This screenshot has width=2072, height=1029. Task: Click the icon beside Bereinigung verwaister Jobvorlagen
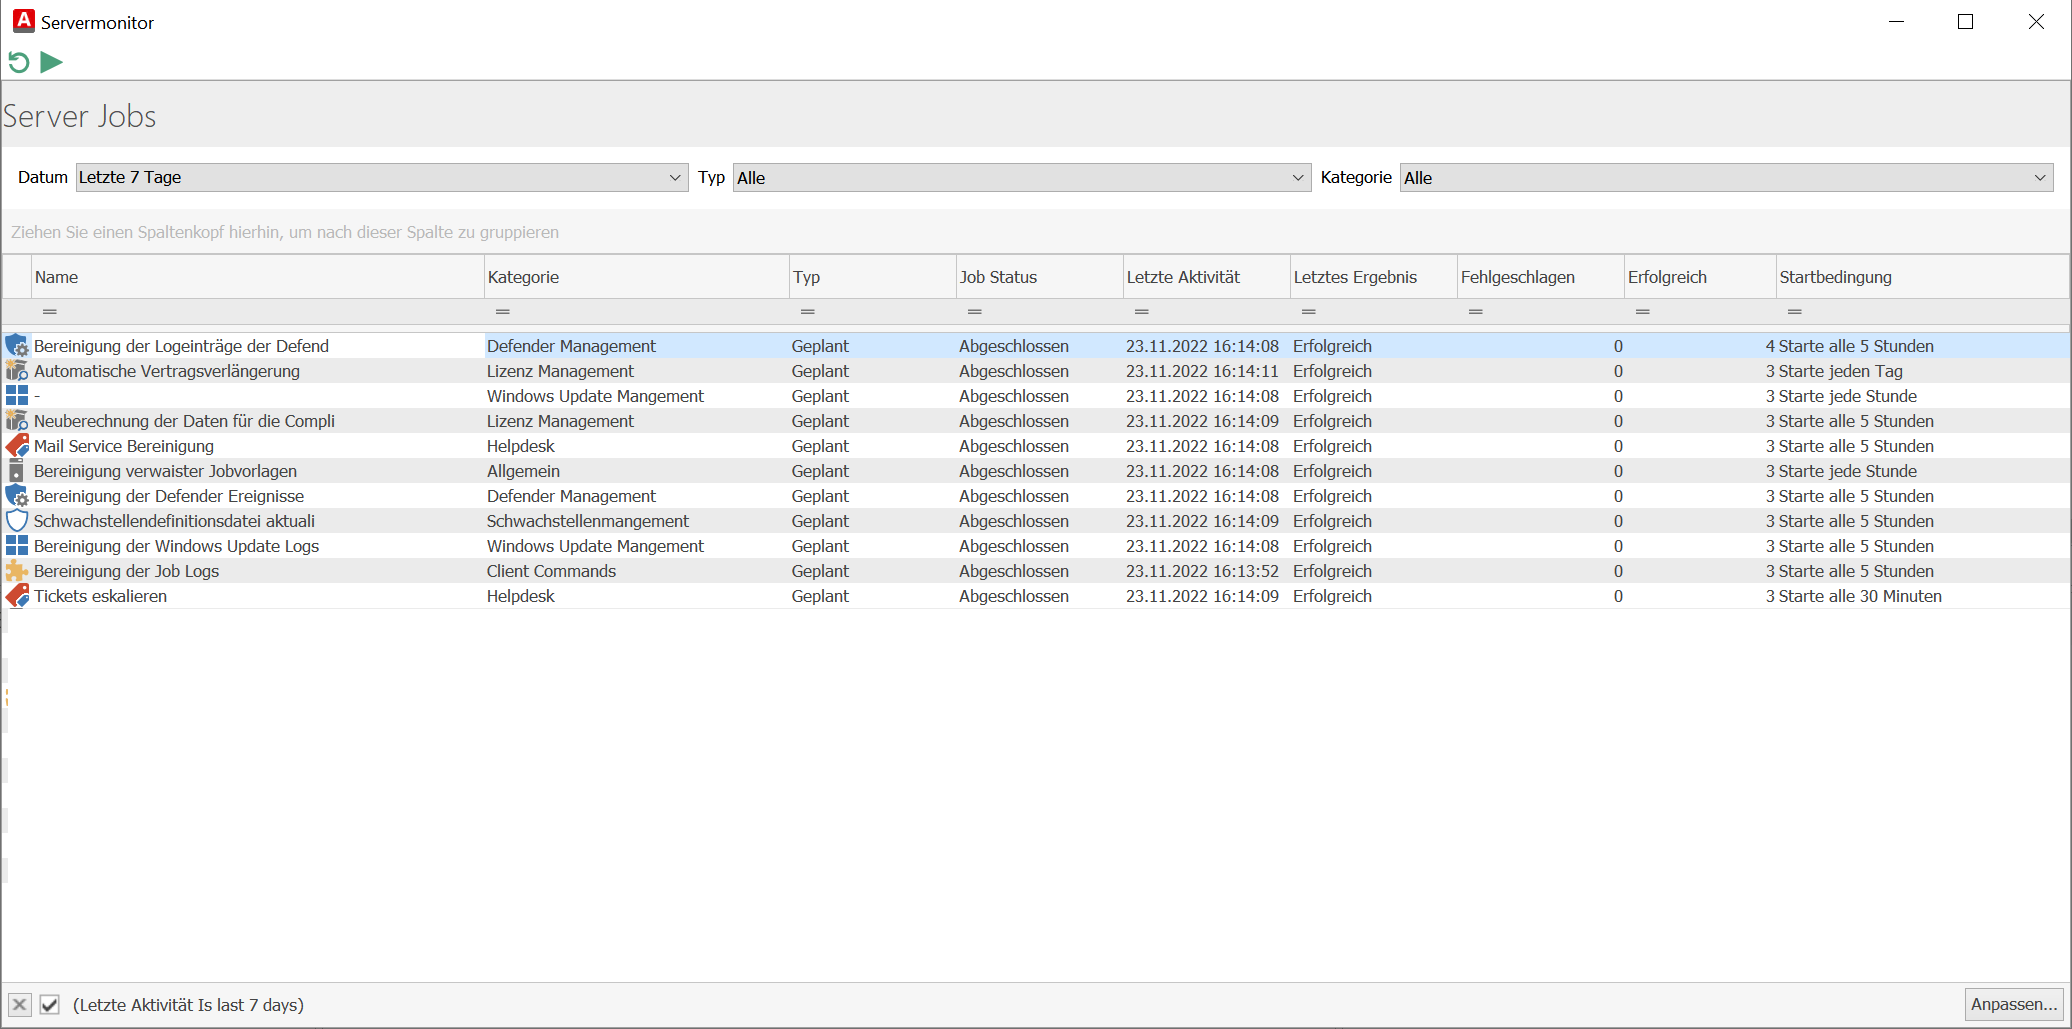coord(17,471)
